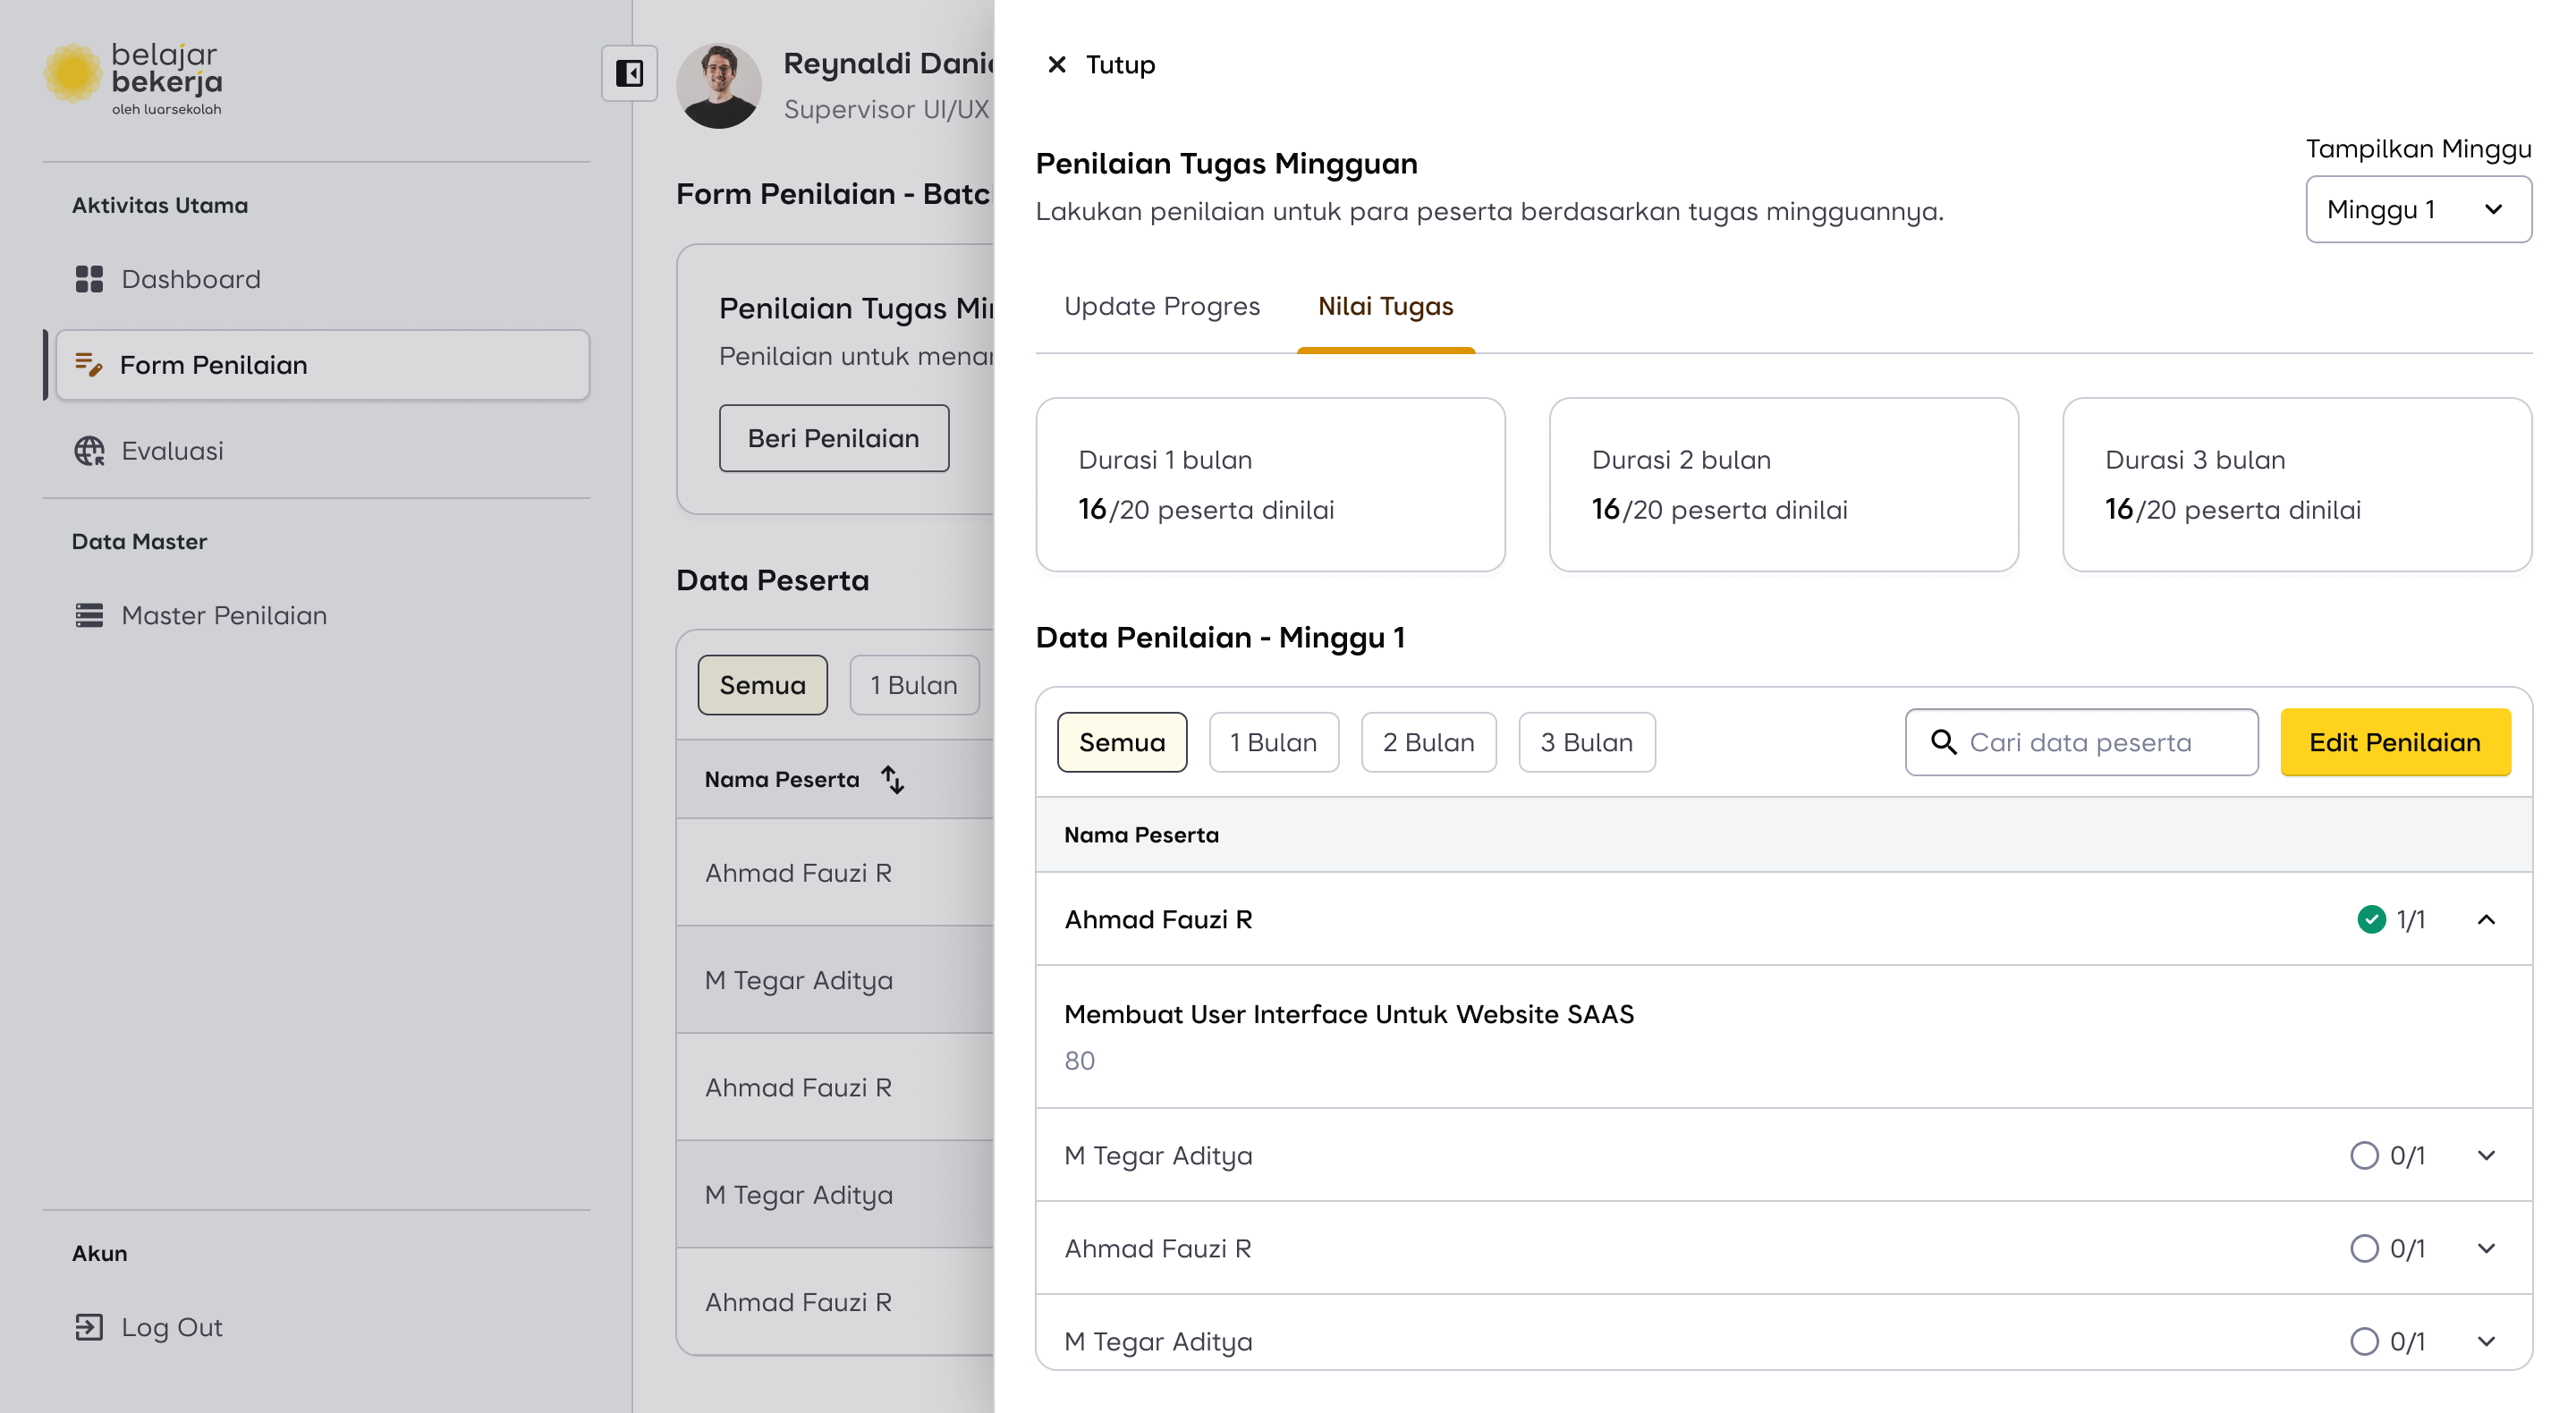Collapse the expanded Ahmad Fauzi R row
This screenshot has height=1413, width=2576.
pyautogui.click(x=2487, y=919)
